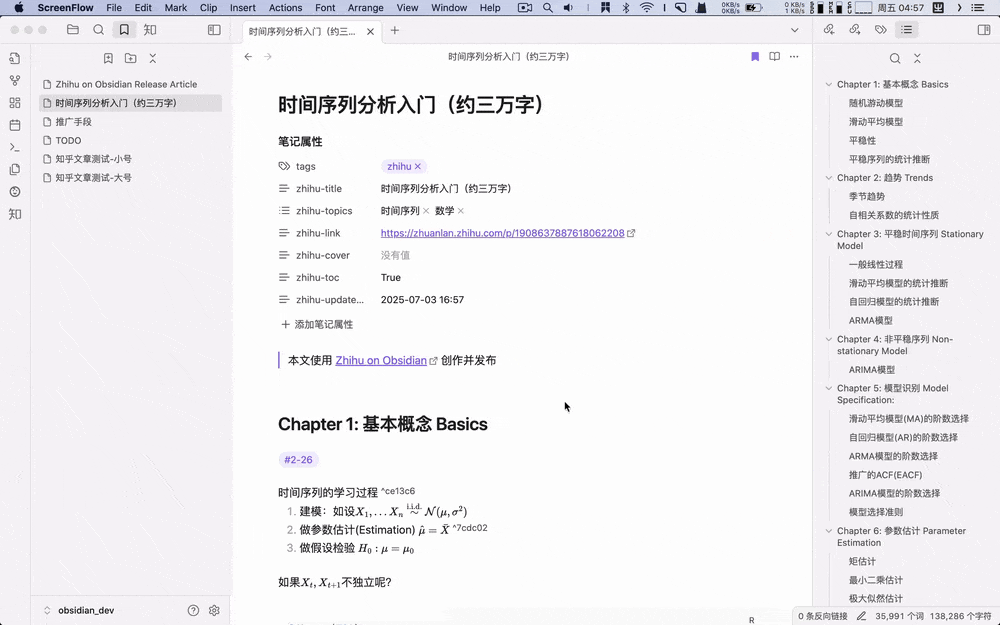
Task: Click the 添加笔记属性 add property button
Action: [322, 324]
